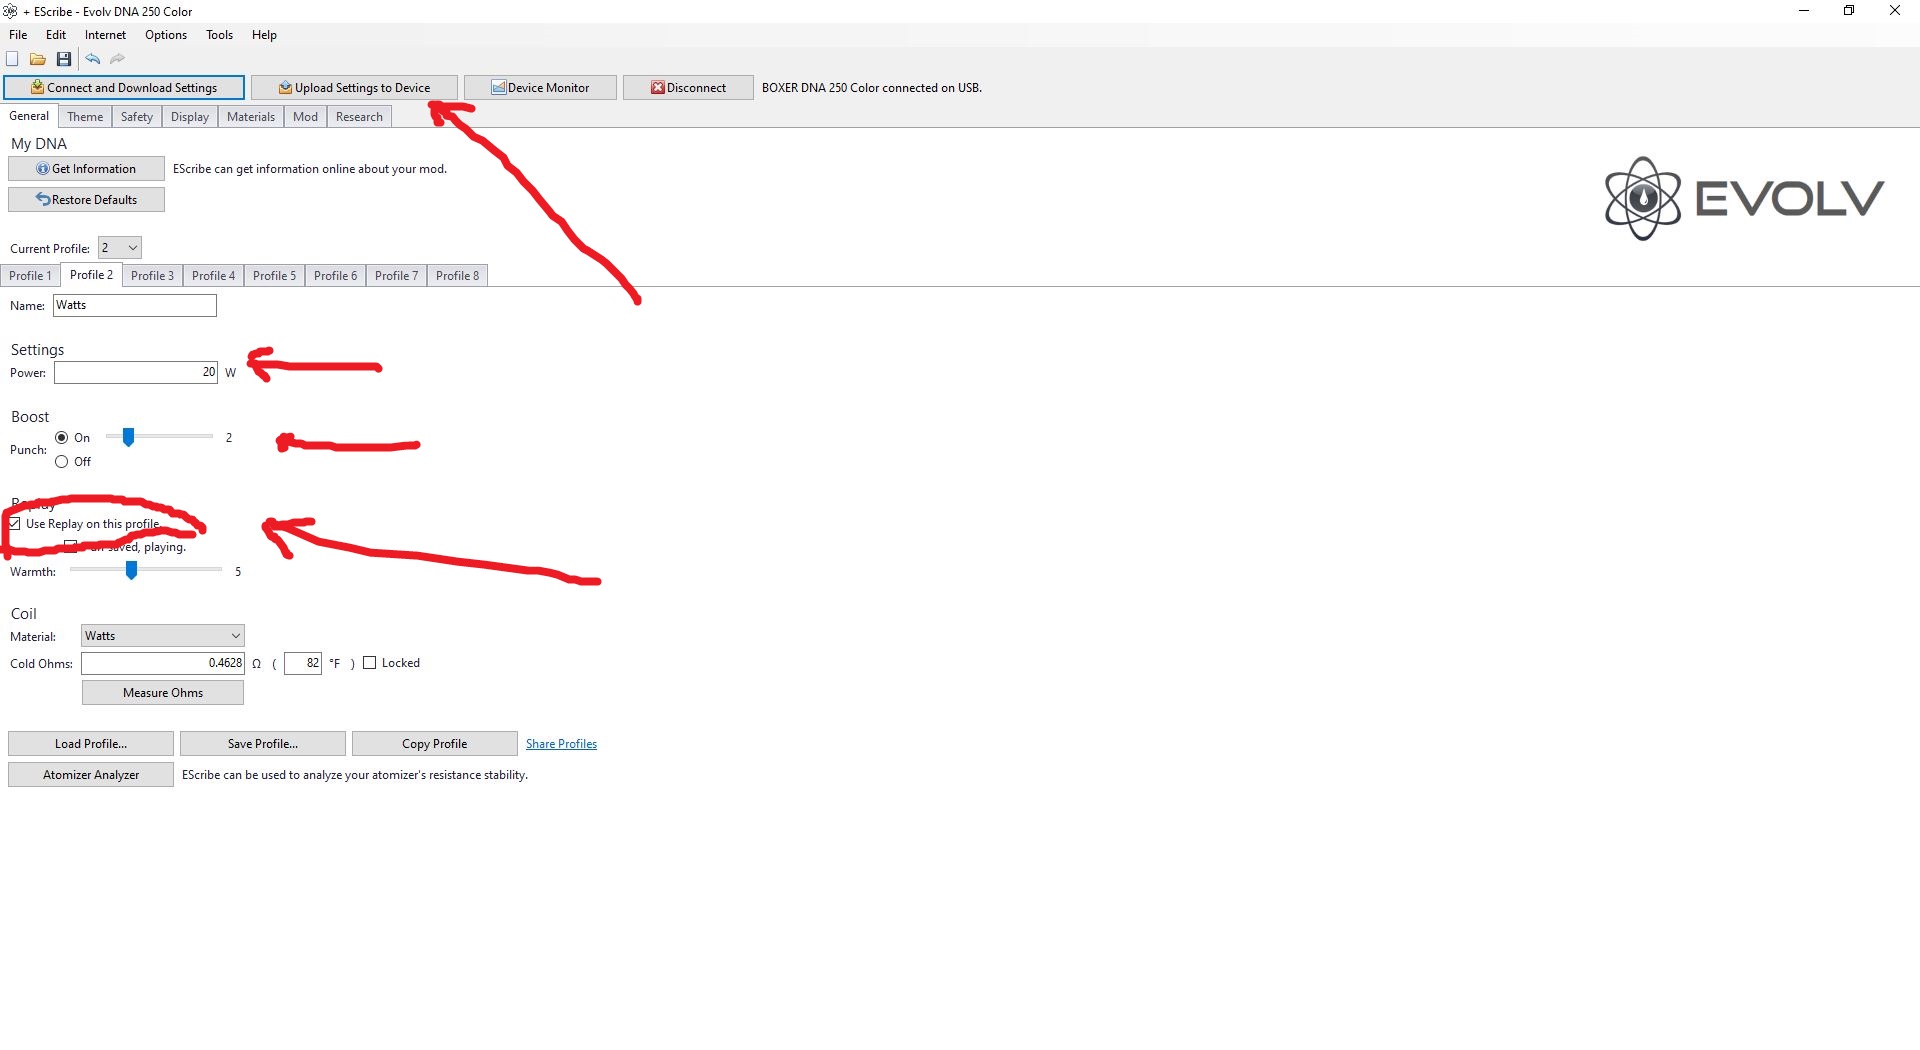
Task: Toggle Use Replay on this profile
Action: [x=15, y=524]
